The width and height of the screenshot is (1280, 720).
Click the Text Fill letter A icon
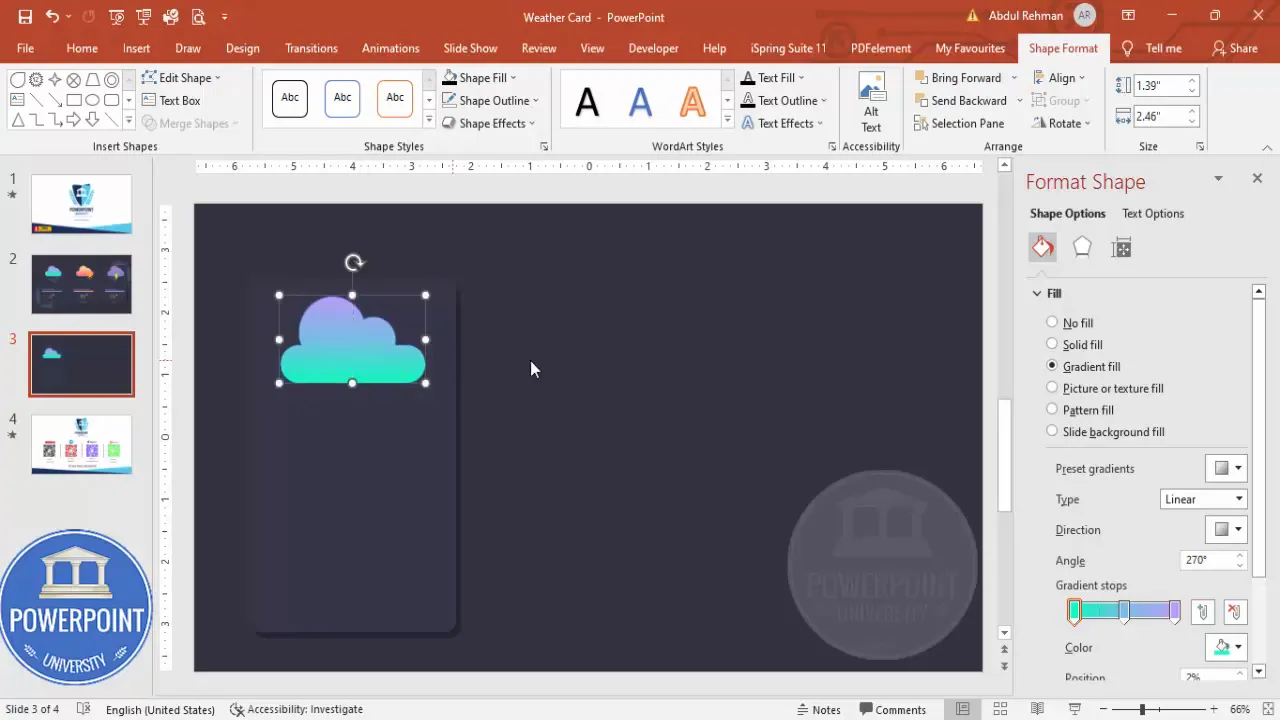[747, 77]
